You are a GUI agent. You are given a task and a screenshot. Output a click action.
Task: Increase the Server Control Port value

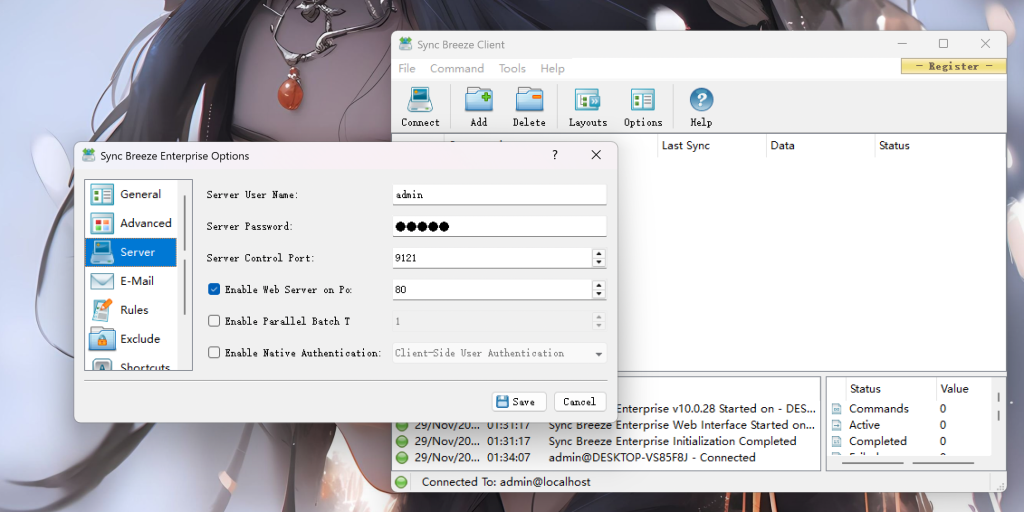(599, 253)
